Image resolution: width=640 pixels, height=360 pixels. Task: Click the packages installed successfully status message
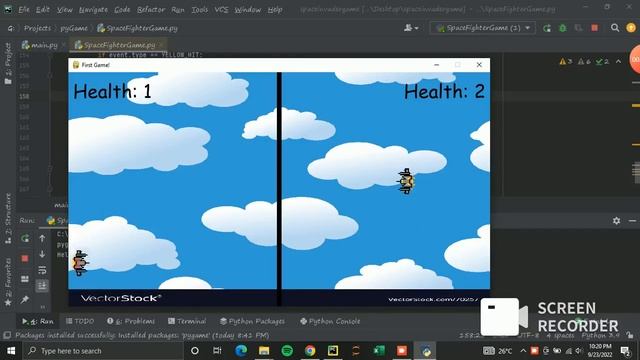point(142,335)
